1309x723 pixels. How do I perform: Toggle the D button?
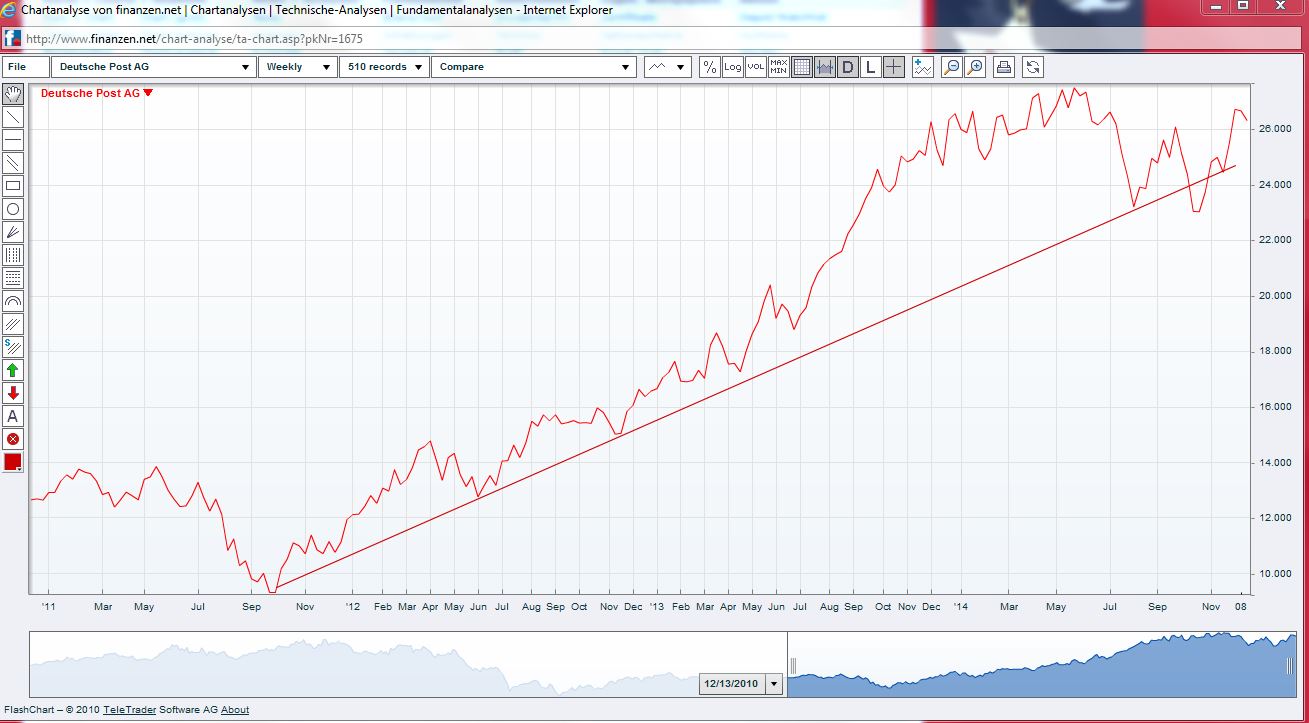[x=848, y=67]
